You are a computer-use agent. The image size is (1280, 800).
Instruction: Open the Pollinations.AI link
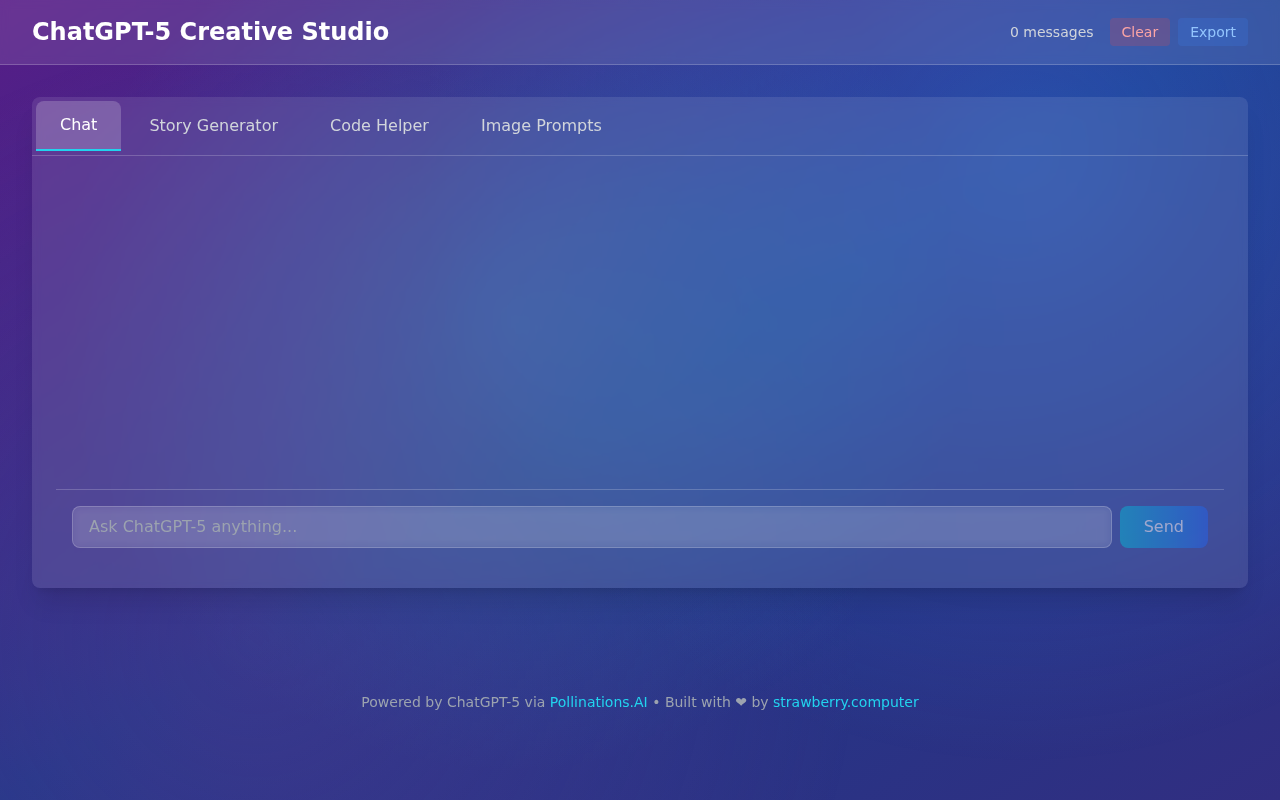(x=598, y=702)
